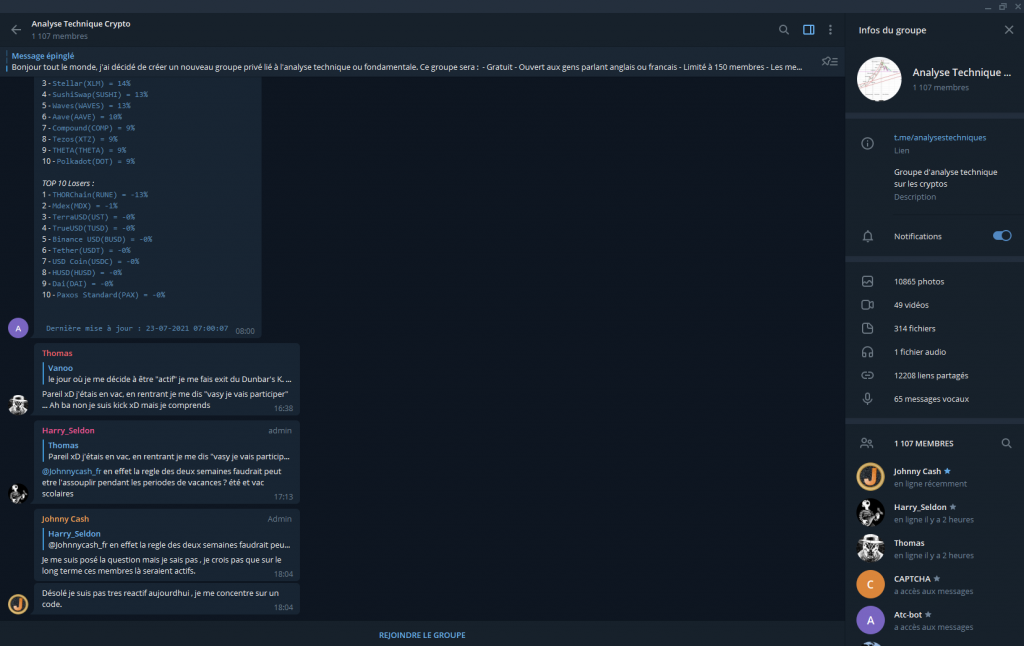Viewport: 1024px width, 646px height.
Task: Click the back arrow to leave chat
Action: click(x=15, y=29)
